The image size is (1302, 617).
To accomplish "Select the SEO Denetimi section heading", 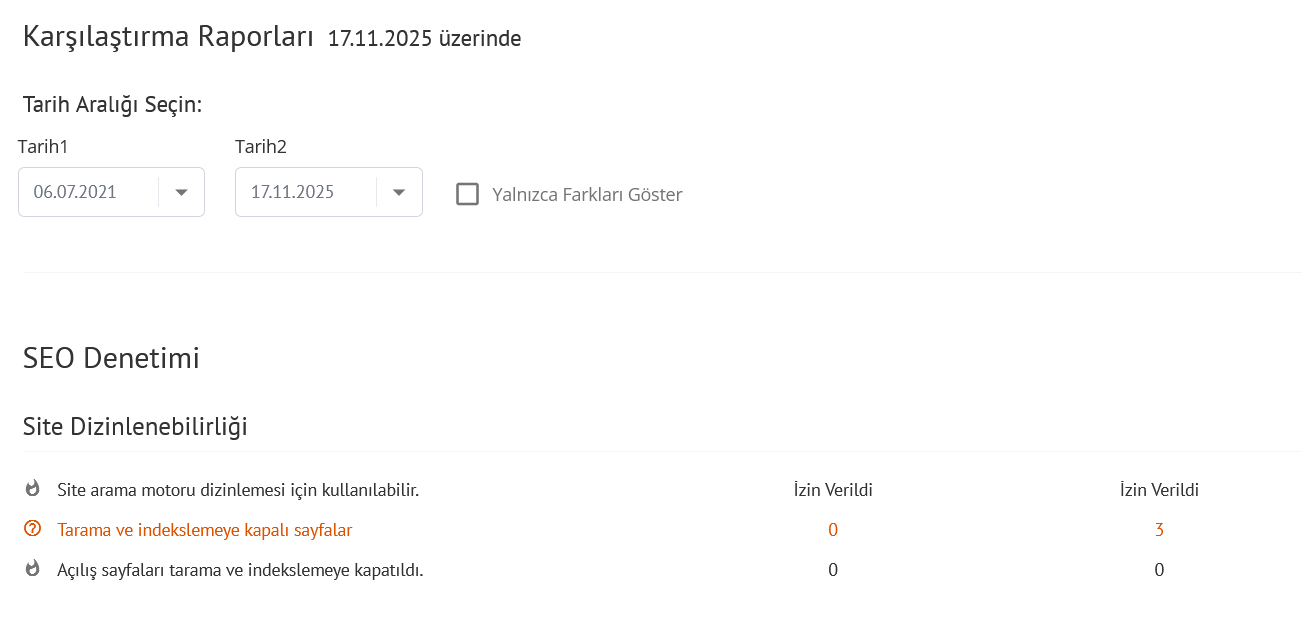I will click(111, 358).
